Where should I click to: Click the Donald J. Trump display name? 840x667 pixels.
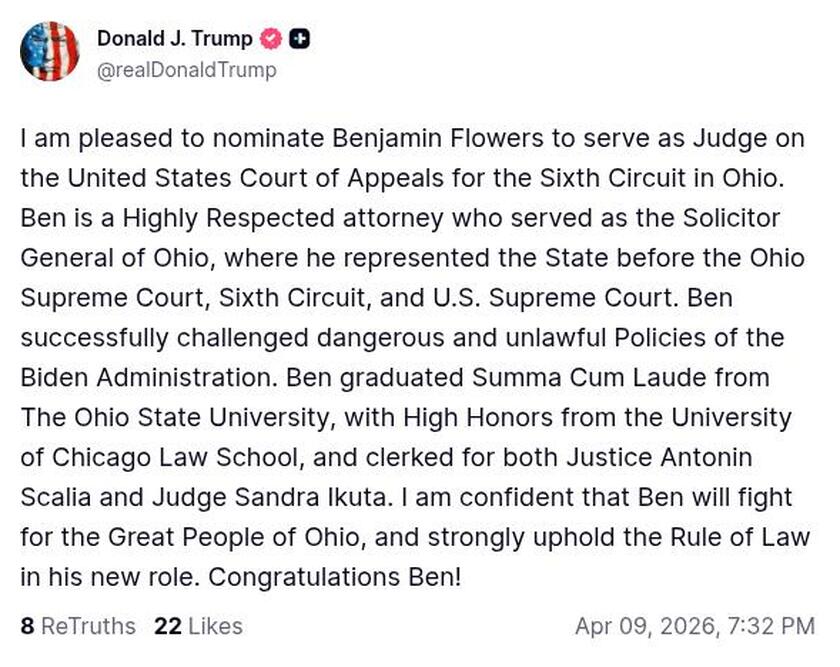pos(176,39)
